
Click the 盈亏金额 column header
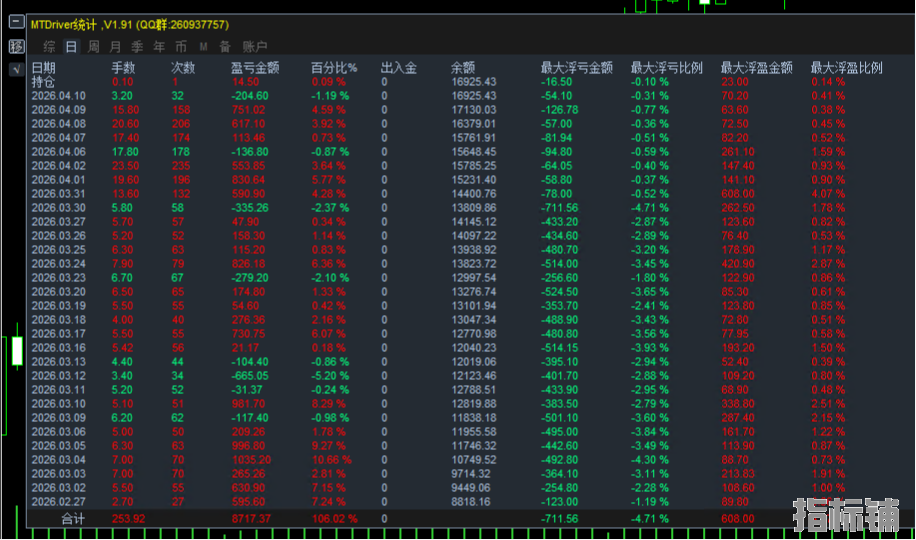tap(254, 68)
